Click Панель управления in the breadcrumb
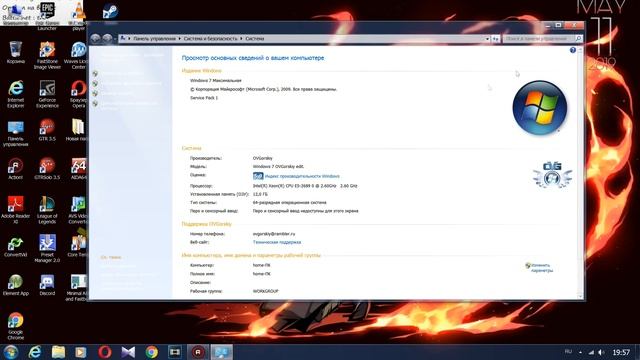The width and height of the screenshot is (640, 360). pyautogui.click(x=154, y=39)
